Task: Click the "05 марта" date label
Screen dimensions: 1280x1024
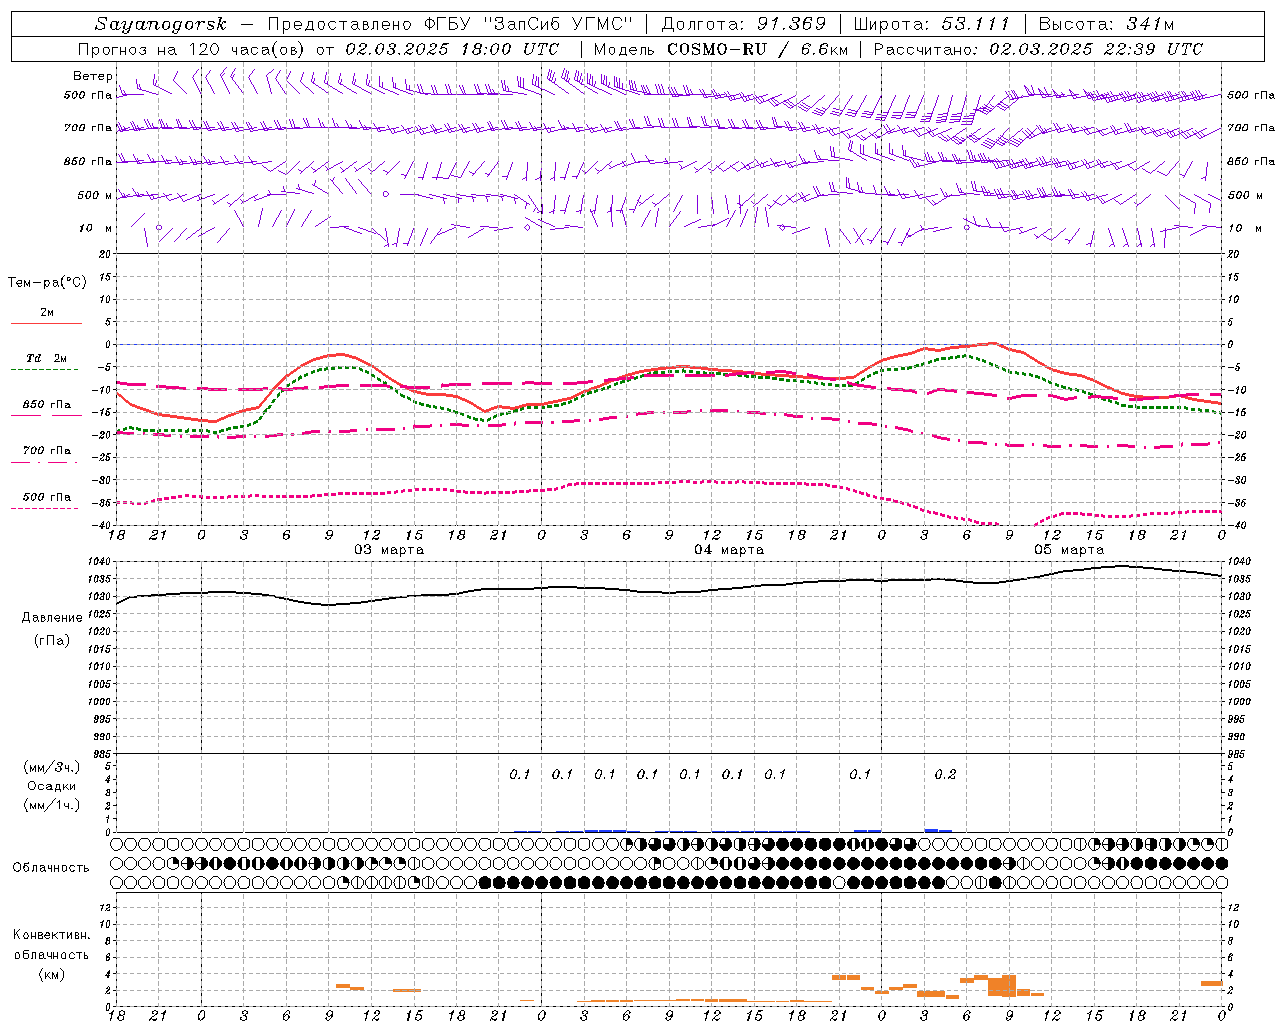Action: (1069, 550)
